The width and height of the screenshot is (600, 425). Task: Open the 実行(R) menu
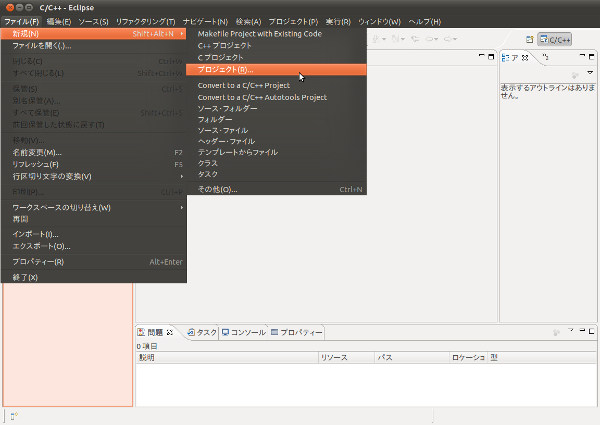click(338, 22)
